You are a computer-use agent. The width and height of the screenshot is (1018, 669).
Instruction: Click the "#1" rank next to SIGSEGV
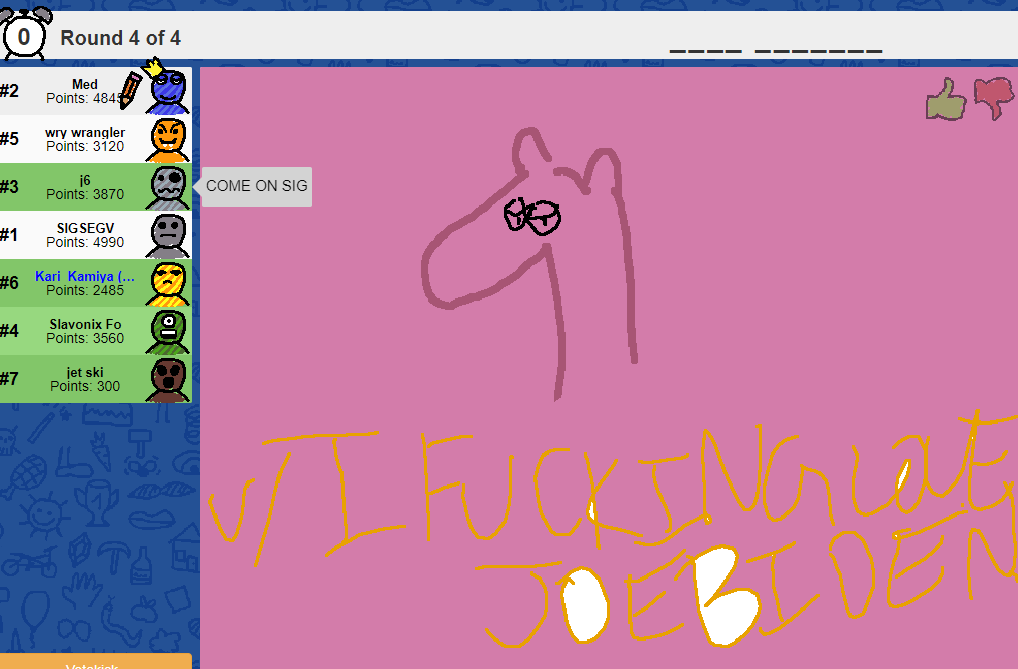[x=9, y=235]
